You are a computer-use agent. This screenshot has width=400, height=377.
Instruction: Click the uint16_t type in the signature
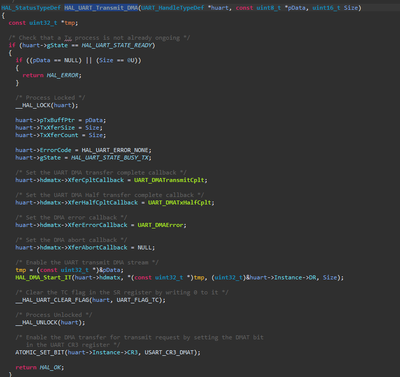pos(327,8)
